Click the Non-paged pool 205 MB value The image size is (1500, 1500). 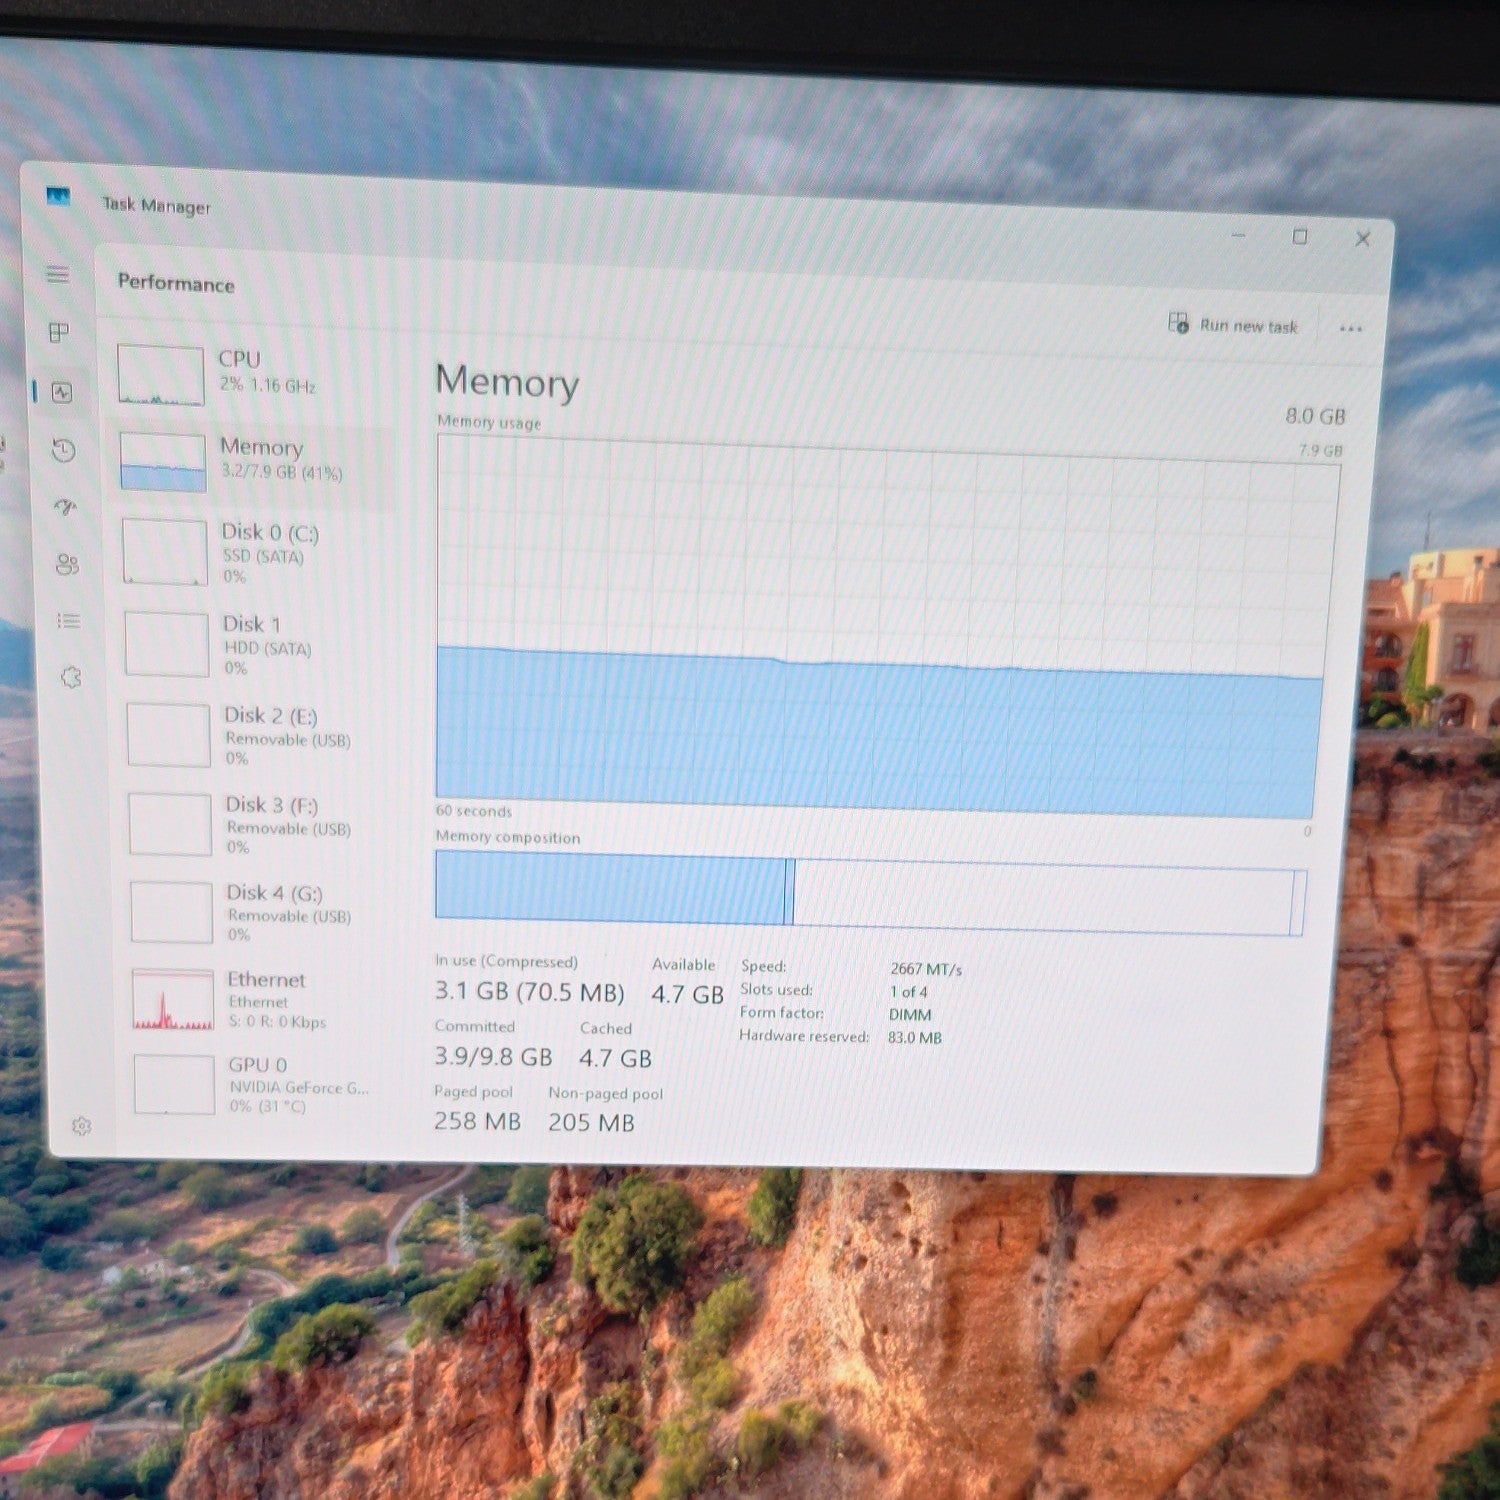coord(591,1122)
